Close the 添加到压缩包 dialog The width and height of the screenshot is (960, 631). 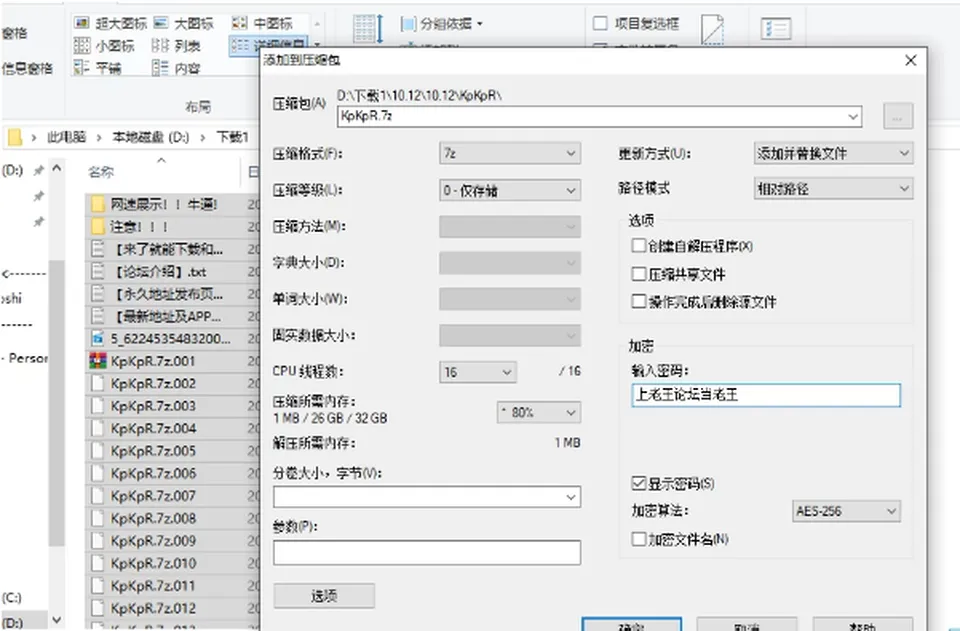pyautogui.click(x=910, y=60)
